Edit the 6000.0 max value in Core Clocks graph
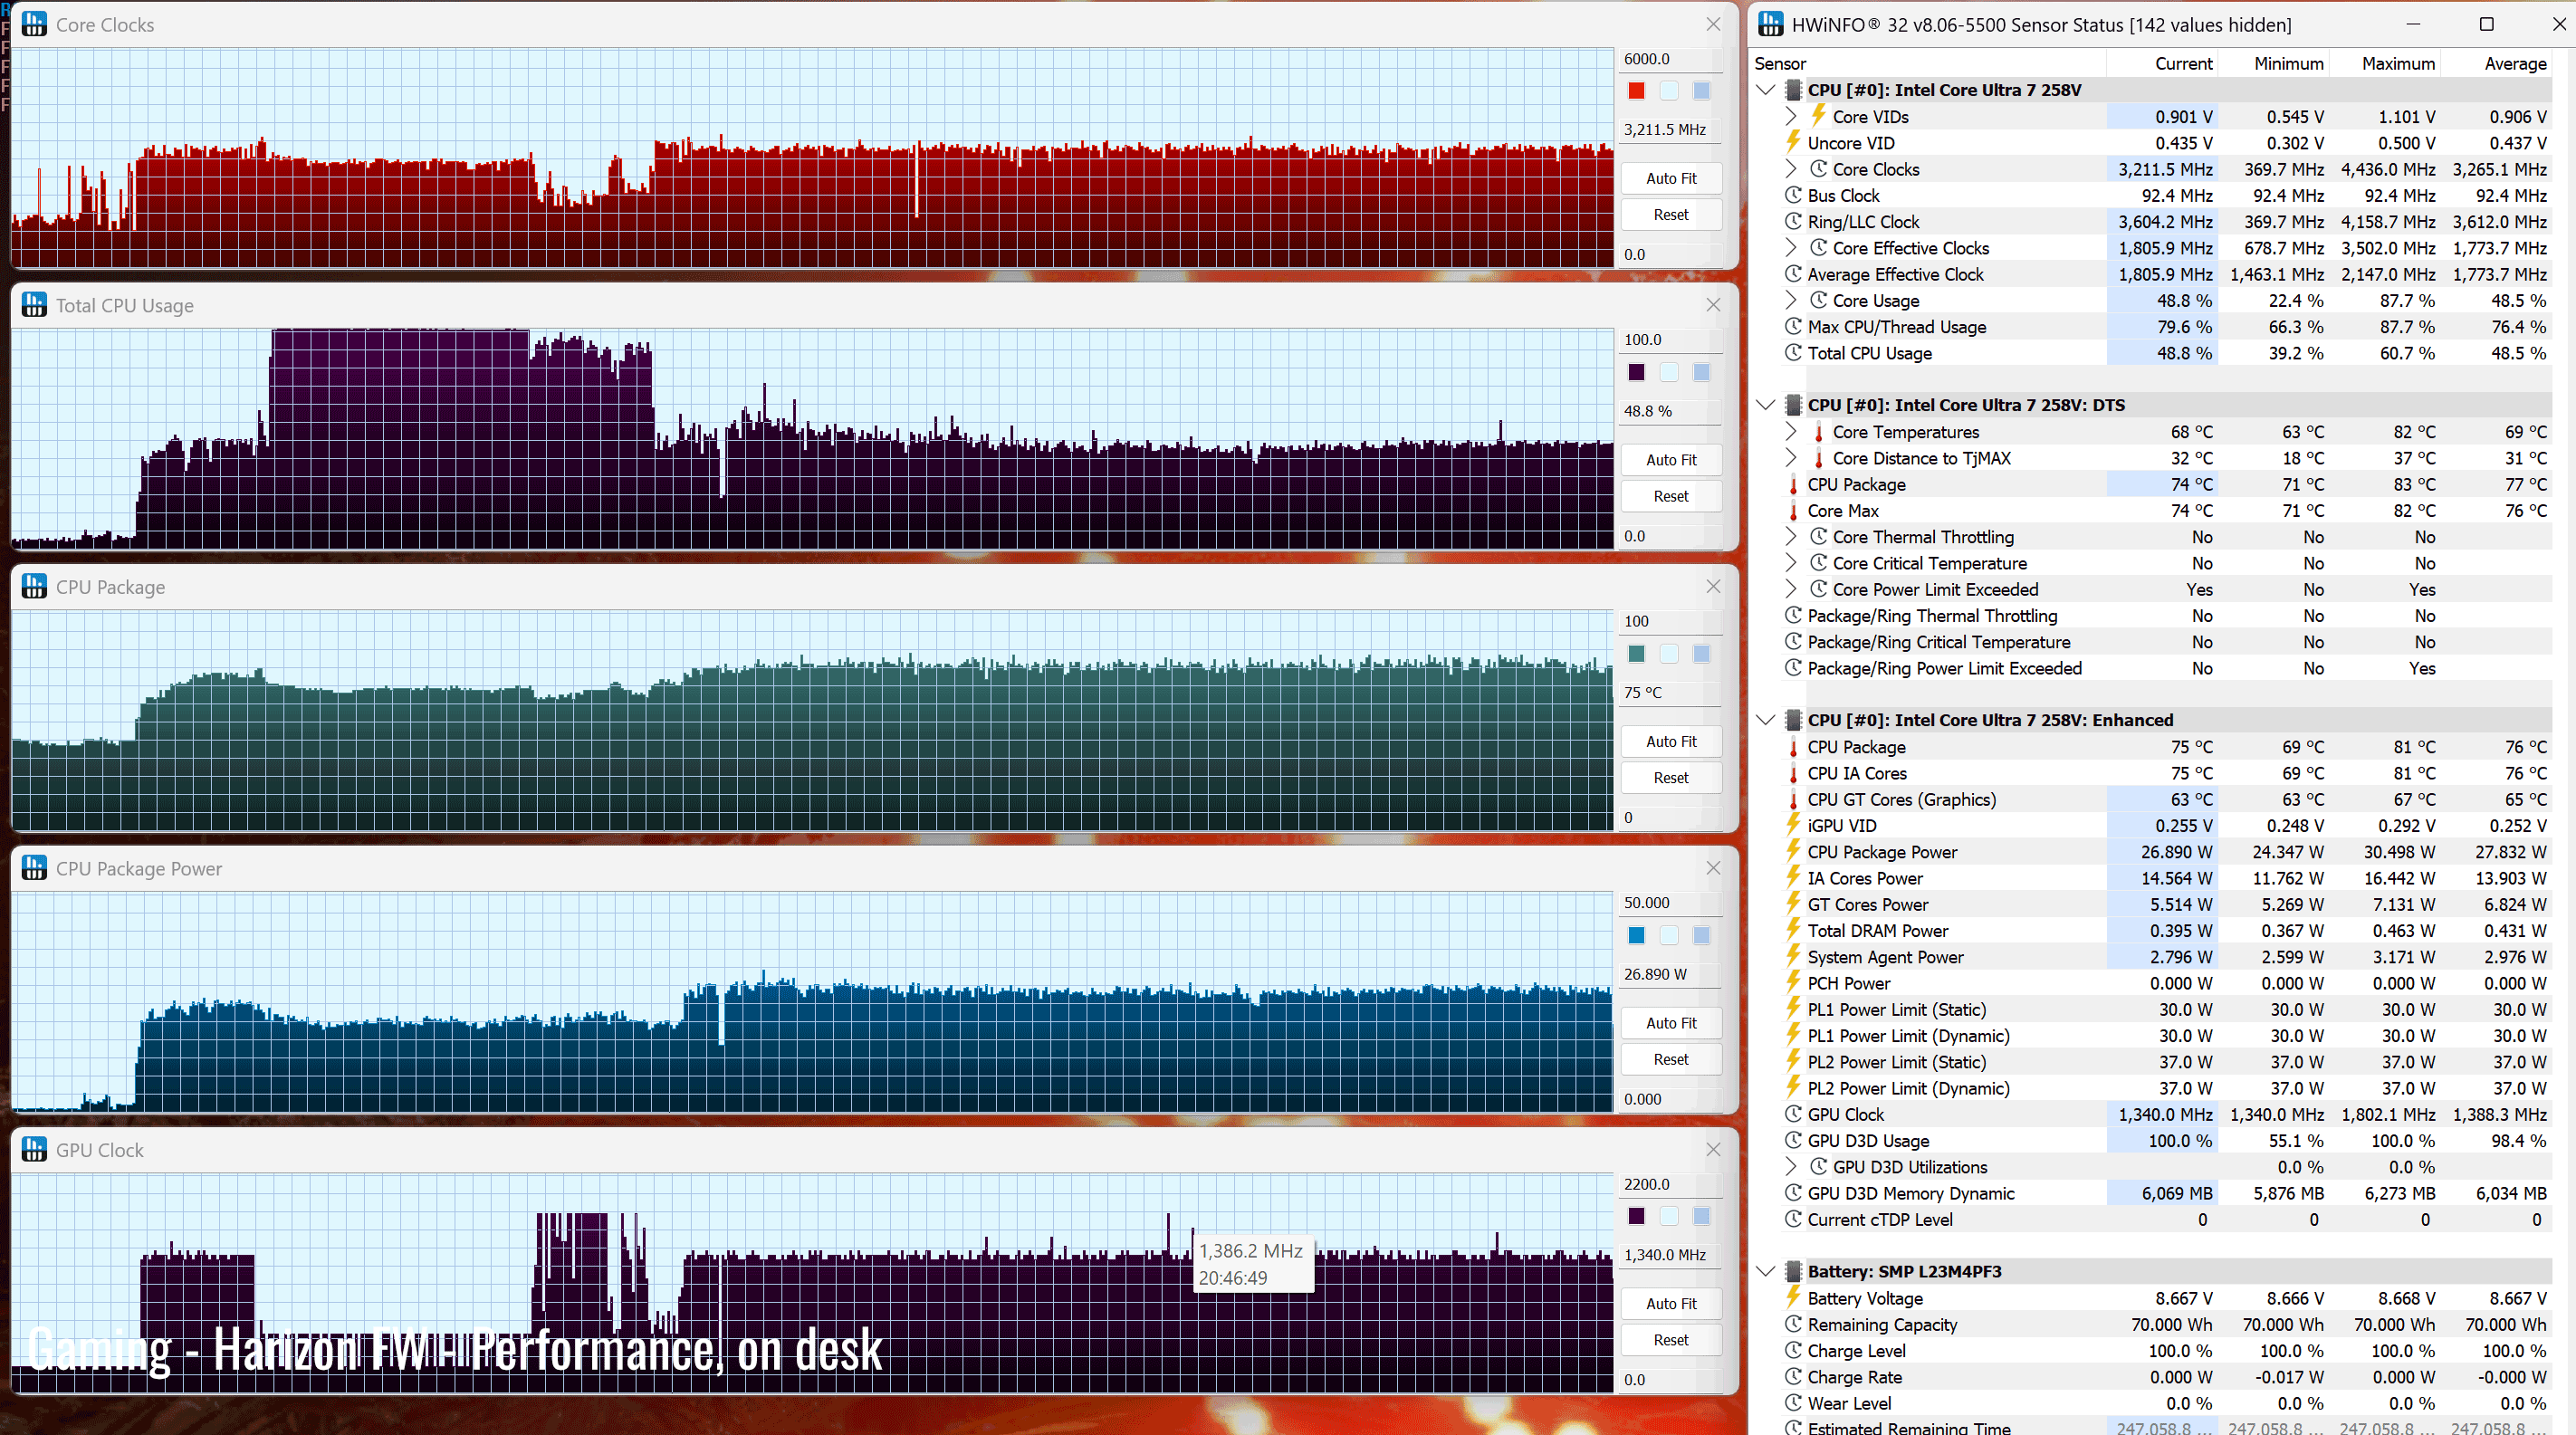The width and height of the screenshot is (2576, 1435). tap(1669, 59)
